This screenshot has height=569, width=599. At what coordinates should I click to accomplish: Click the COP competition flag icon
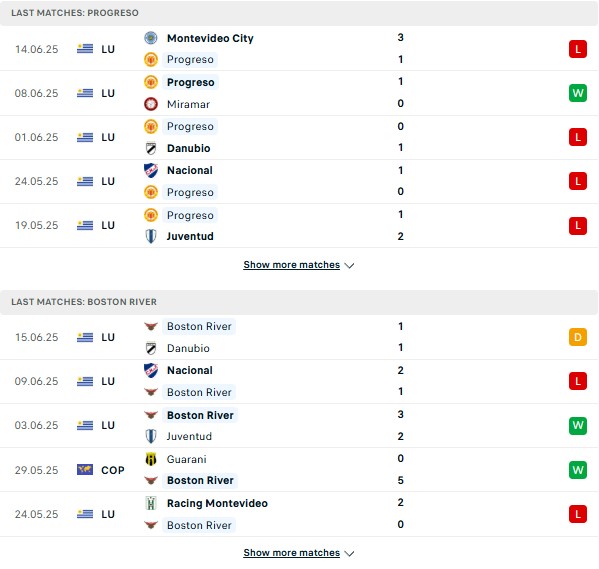(85, 470)
